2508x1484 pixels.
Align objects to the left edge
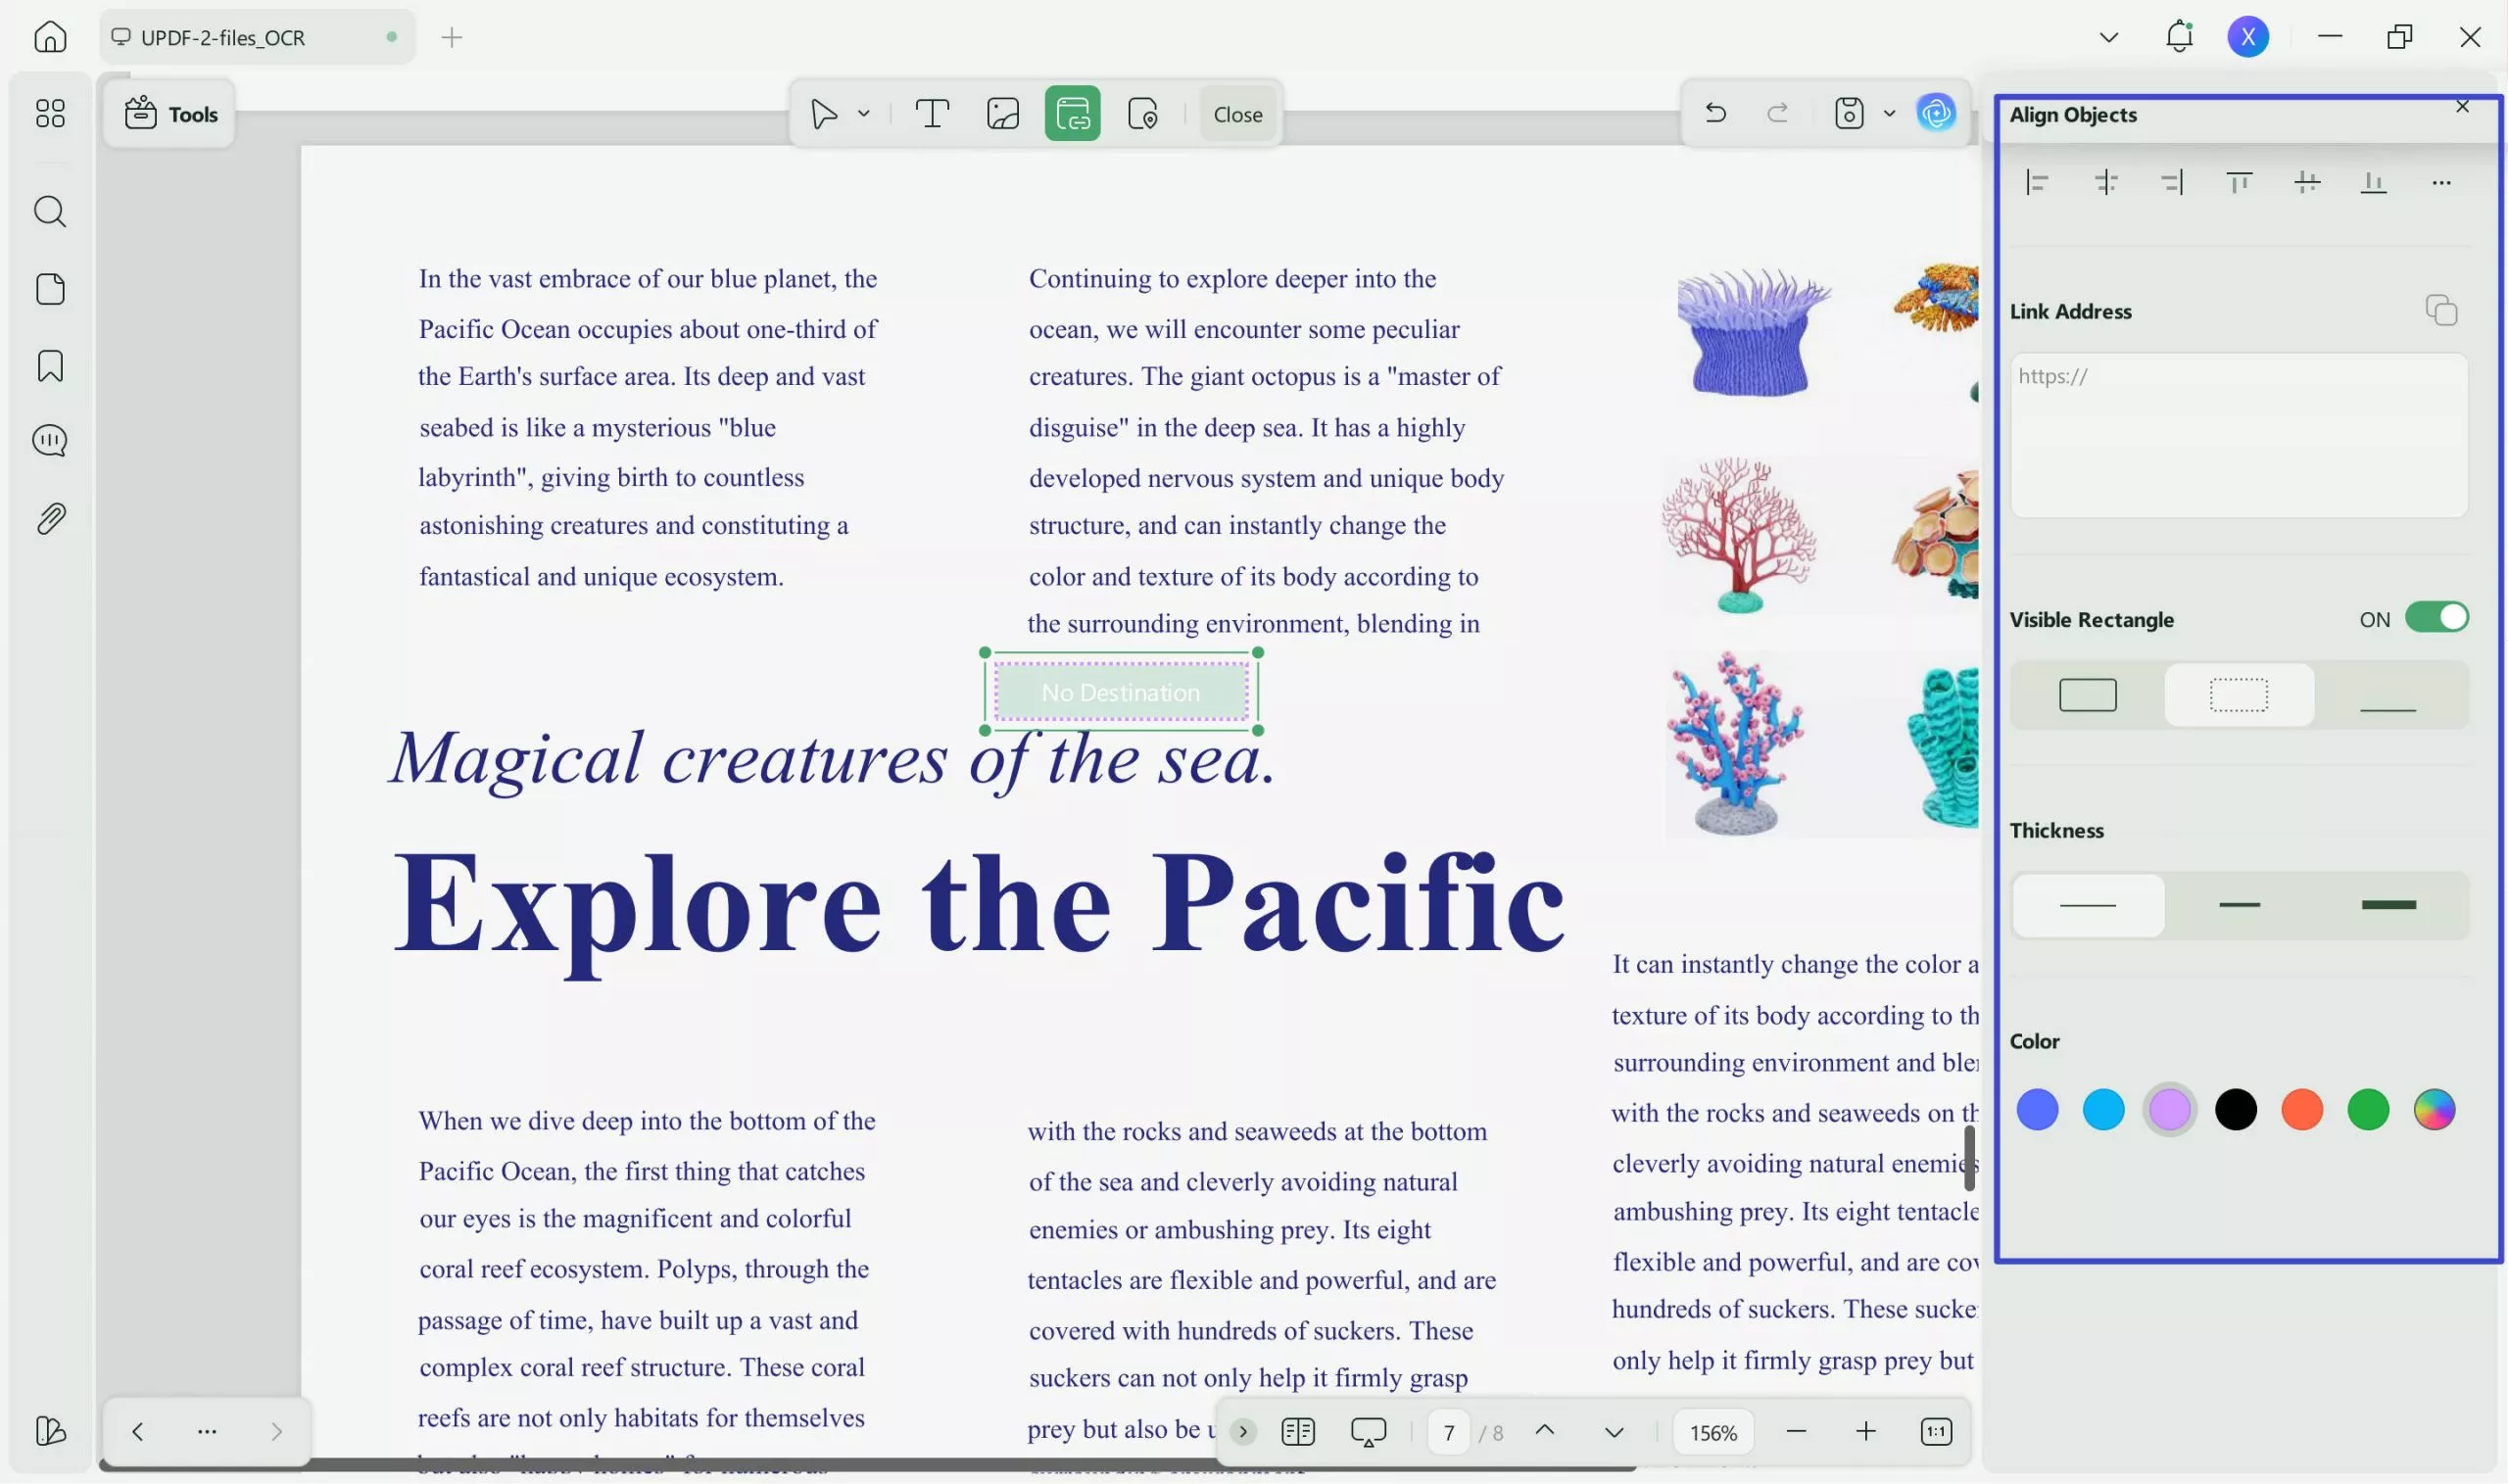point(2037,183)
